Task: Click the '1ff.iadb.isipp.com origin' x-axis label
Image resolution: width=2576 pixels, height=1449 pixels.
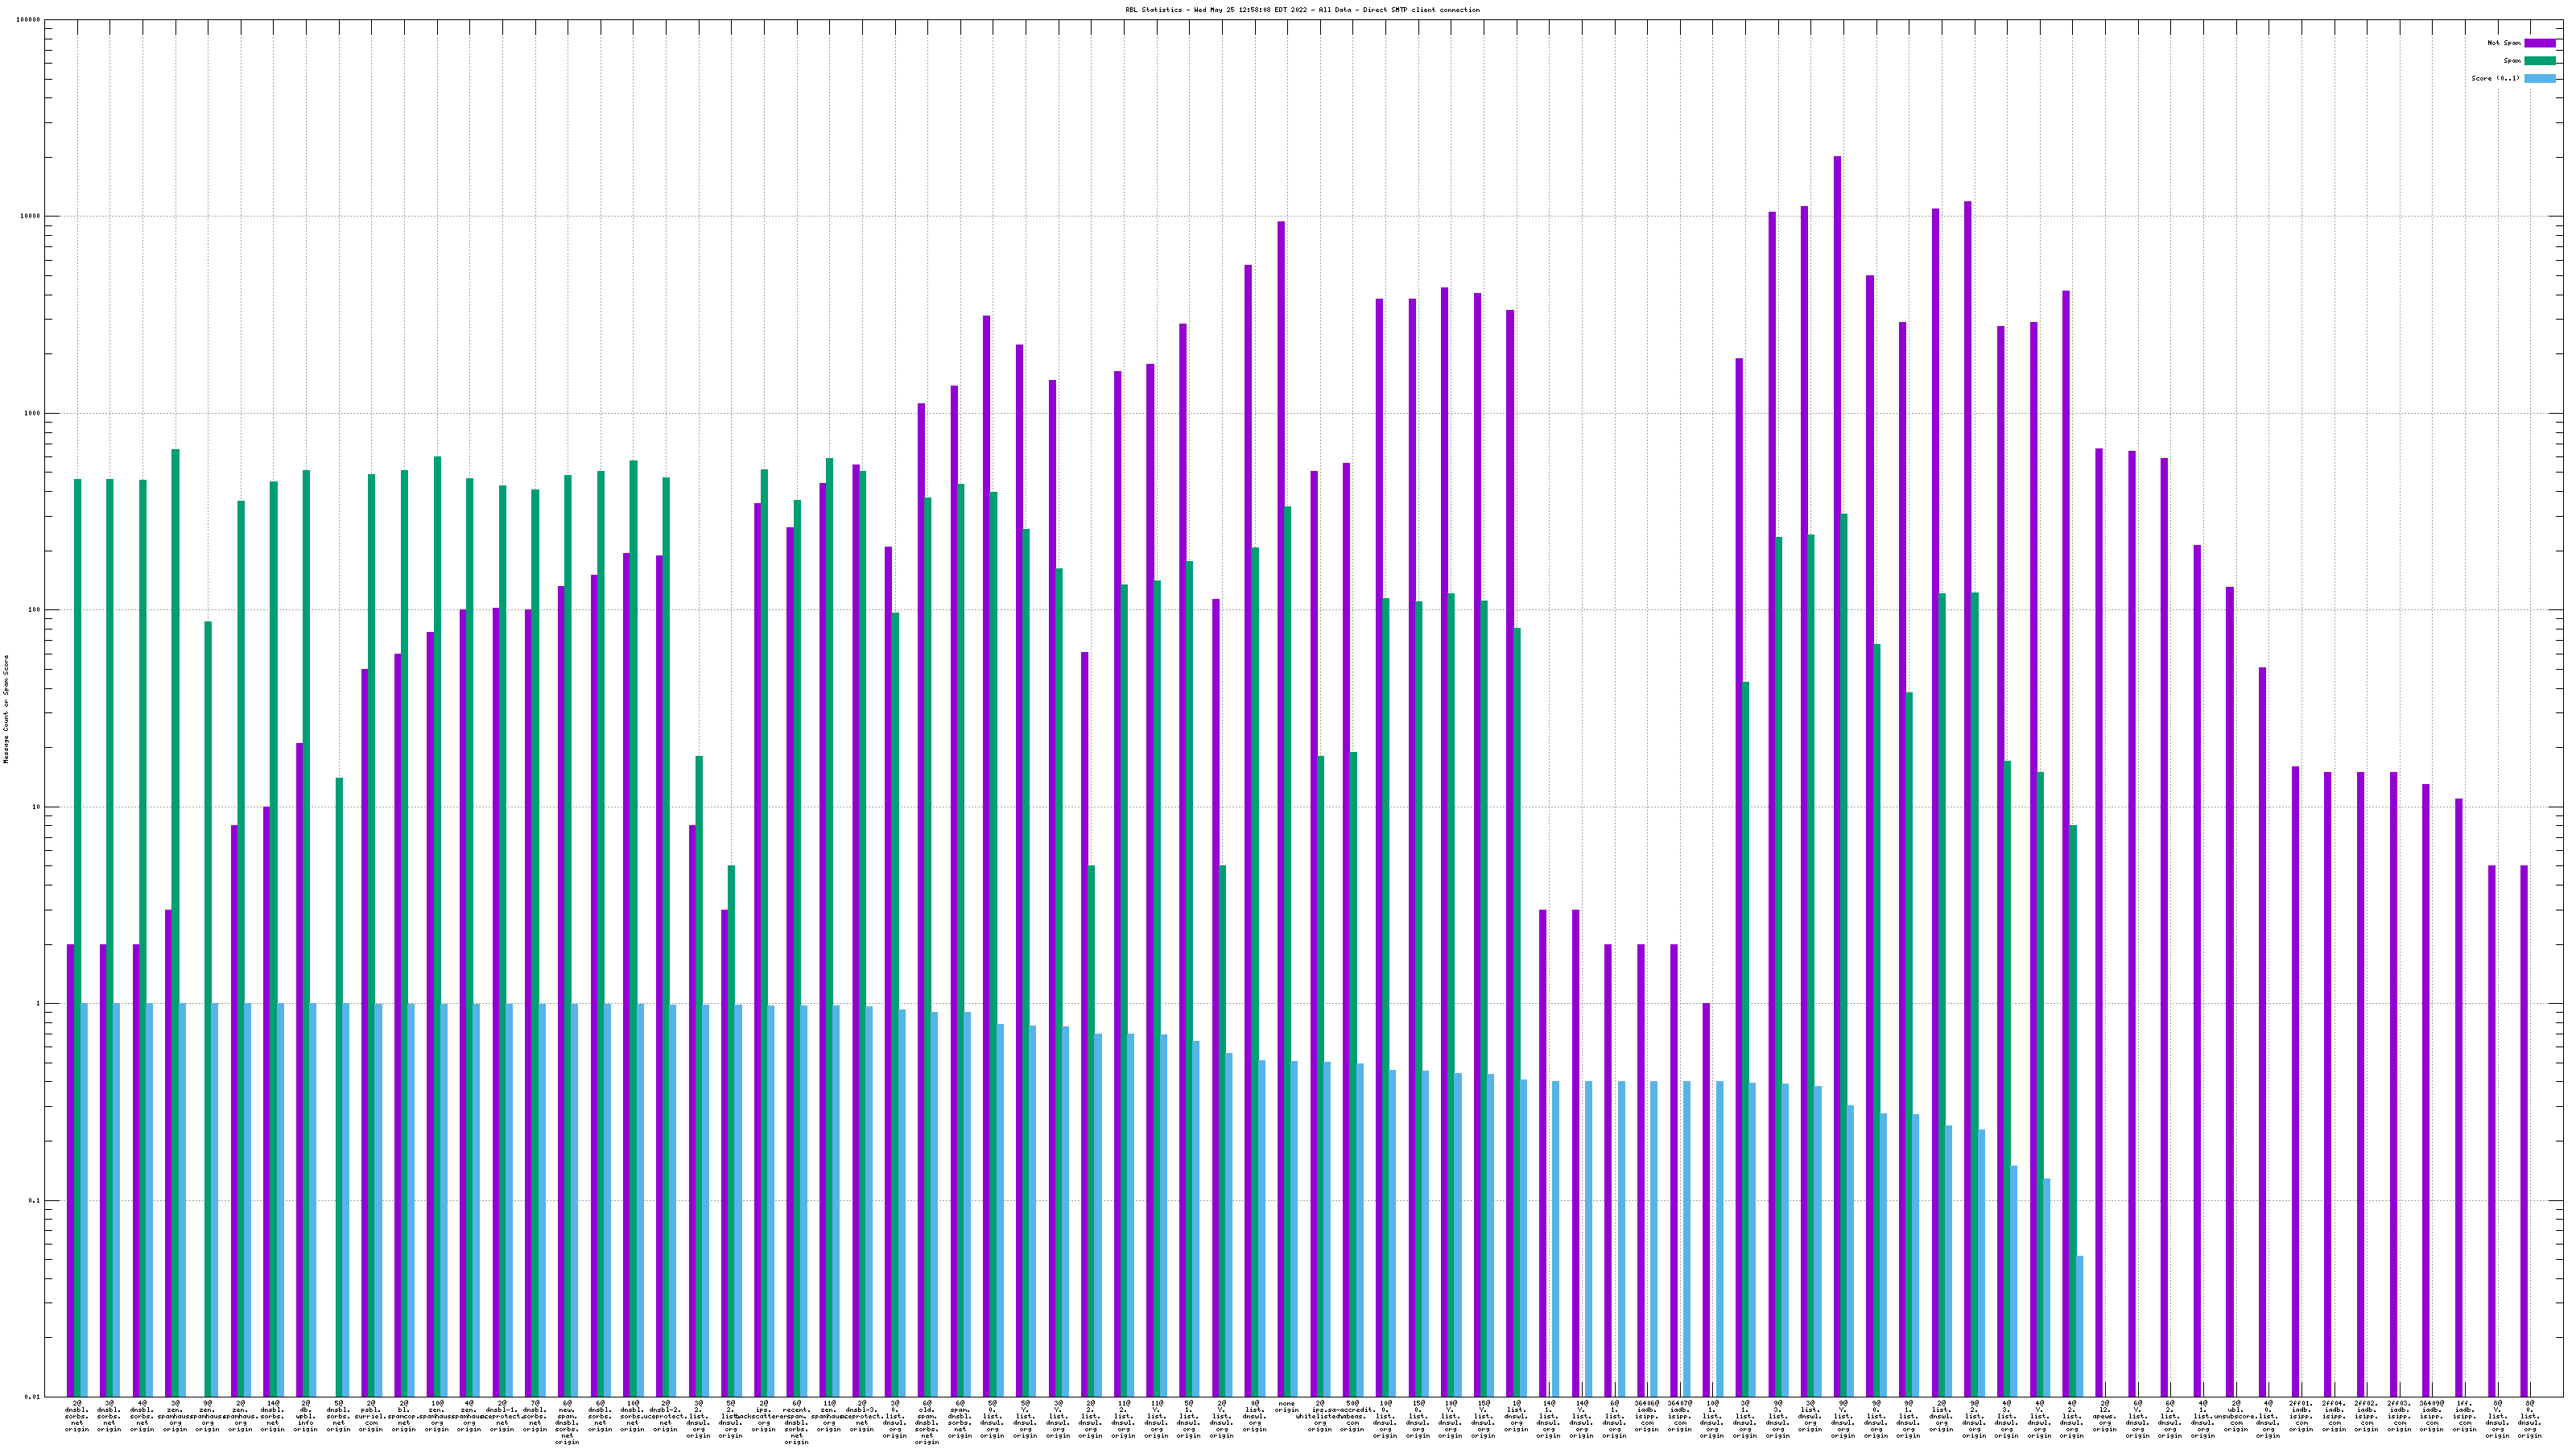Action: tap(2464, 1416)
